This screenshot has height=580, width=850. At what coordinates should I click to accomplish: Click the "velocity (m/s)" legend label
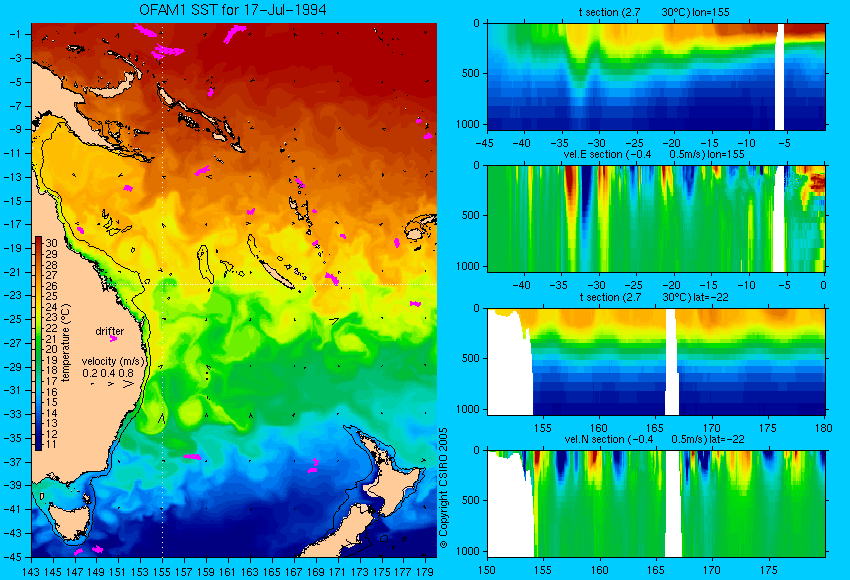tap(113, 361)
